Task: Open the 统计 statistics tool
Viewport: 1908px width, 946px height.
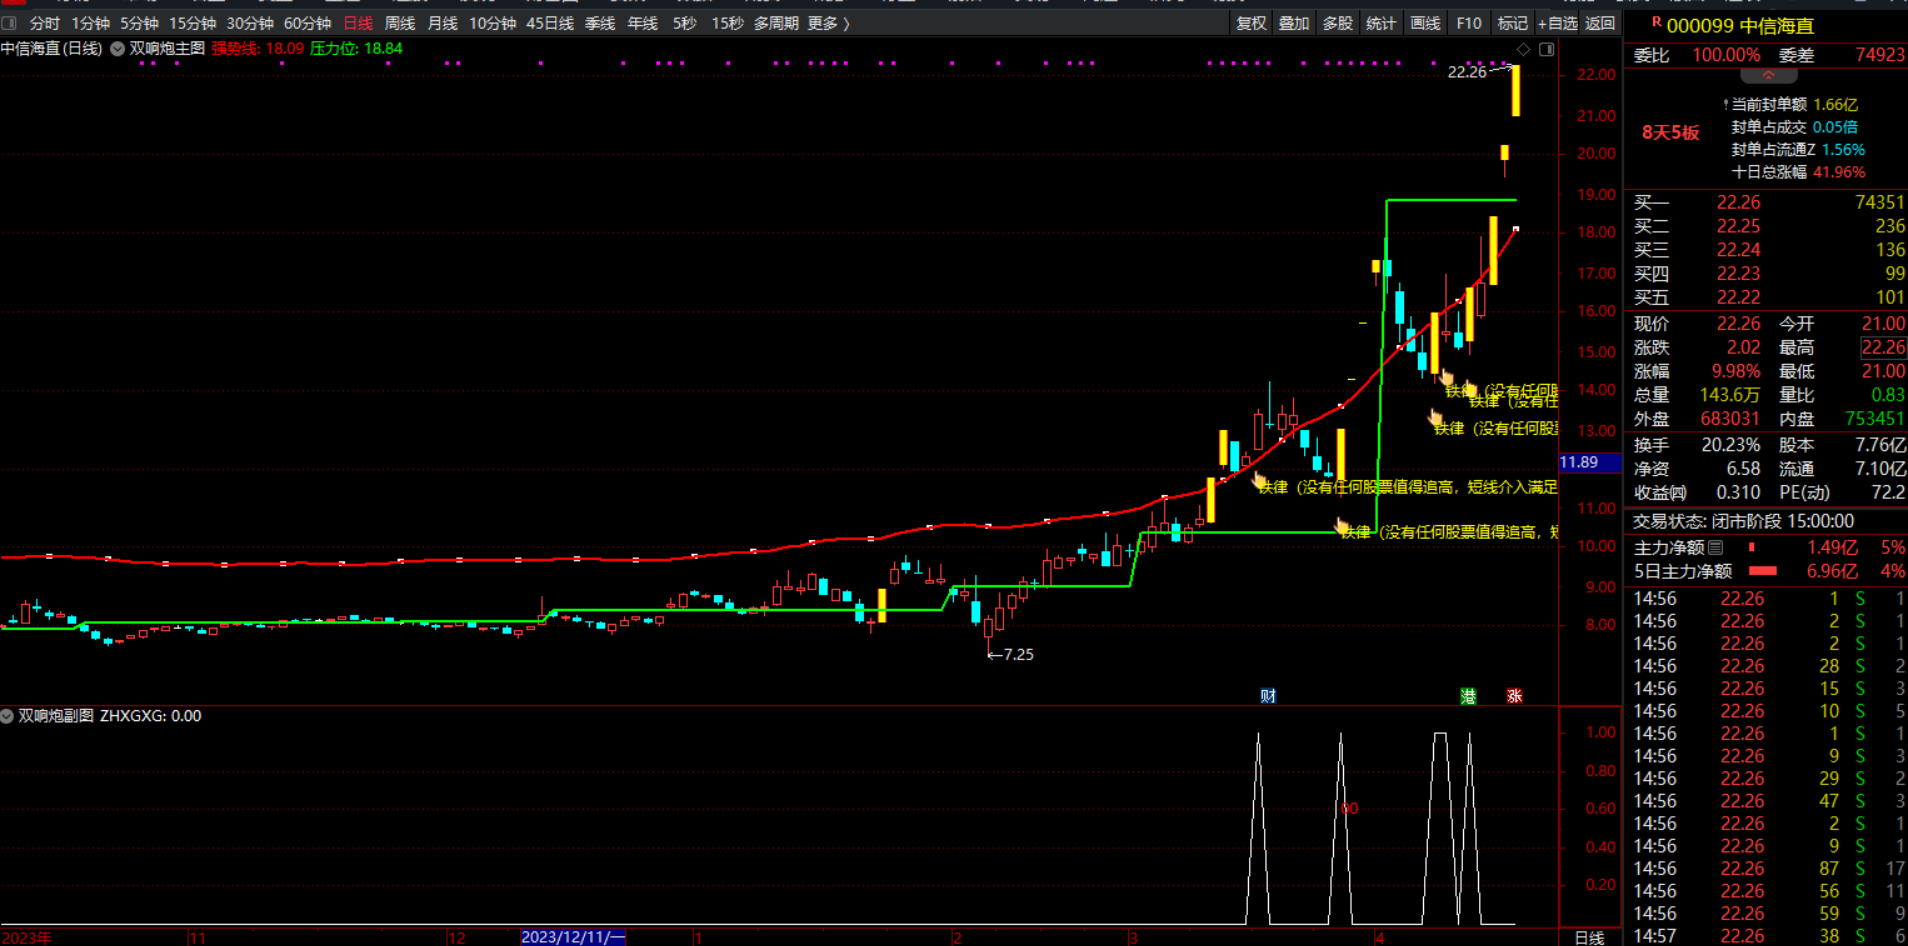Action: click(x=1381, y=23)
